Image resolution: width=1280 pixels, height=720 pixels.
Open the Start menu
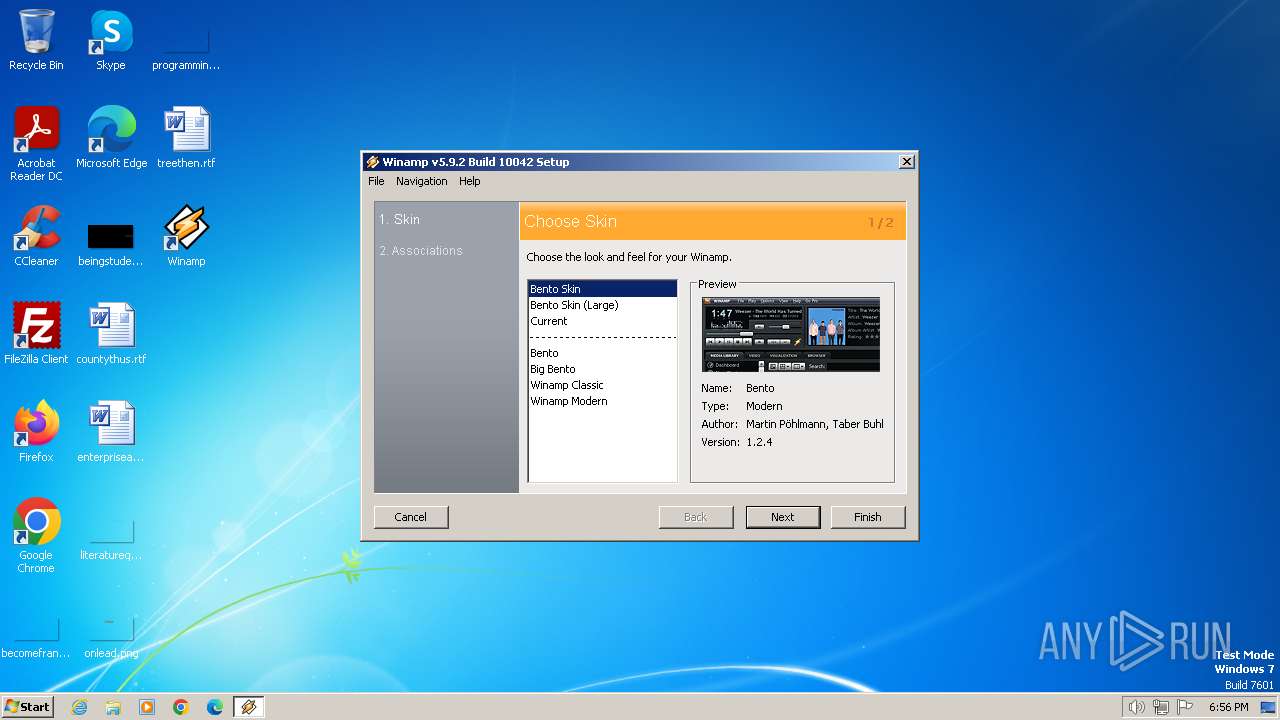pos(27,707)
